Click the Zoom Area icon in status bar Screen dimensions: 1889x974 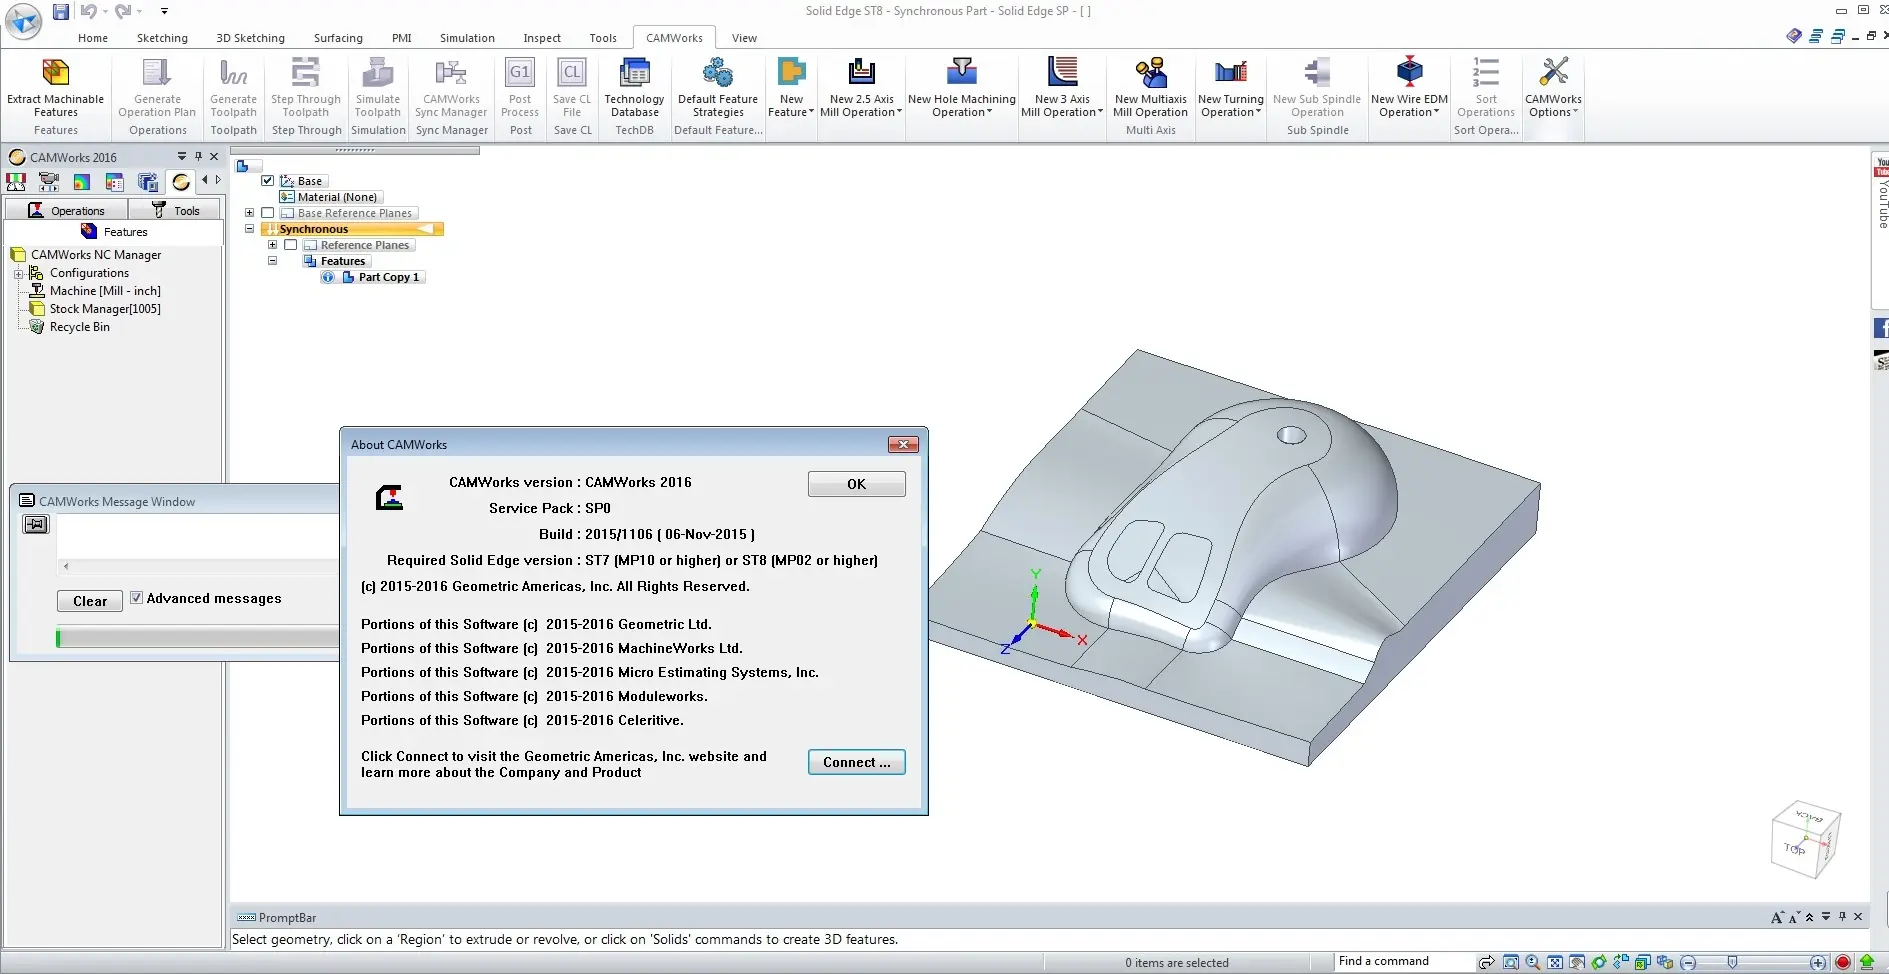[1511, 963]
